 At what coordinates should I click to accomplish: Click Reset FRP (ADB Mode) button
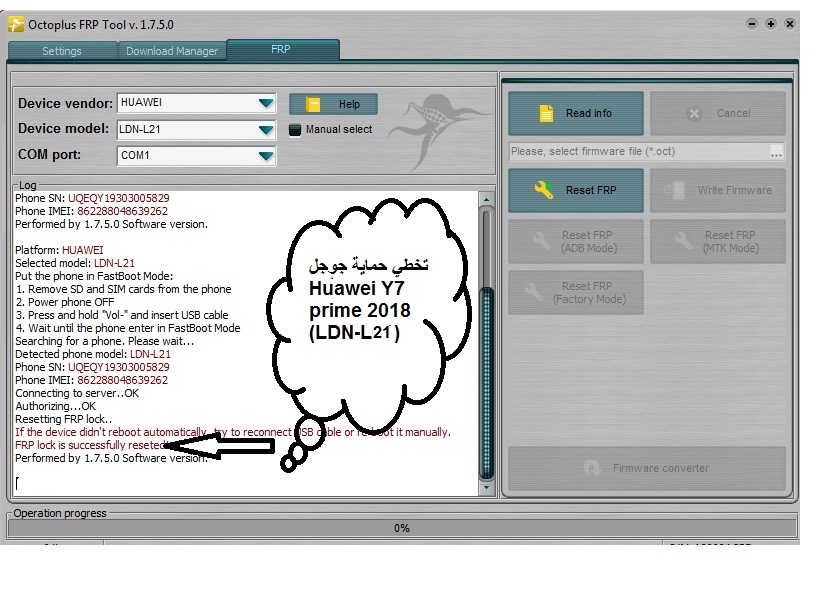tap(576, 241)
